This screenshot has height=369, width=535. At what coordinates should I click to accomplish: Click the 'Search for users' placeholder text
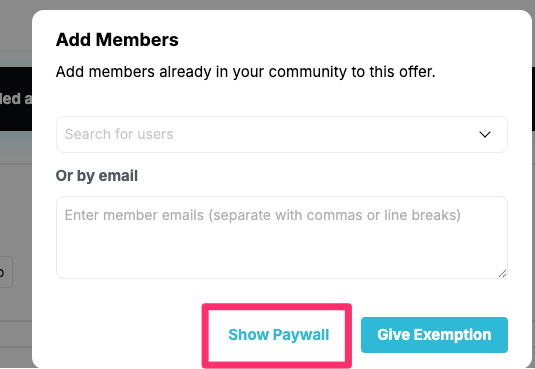(x=119, y=134)
